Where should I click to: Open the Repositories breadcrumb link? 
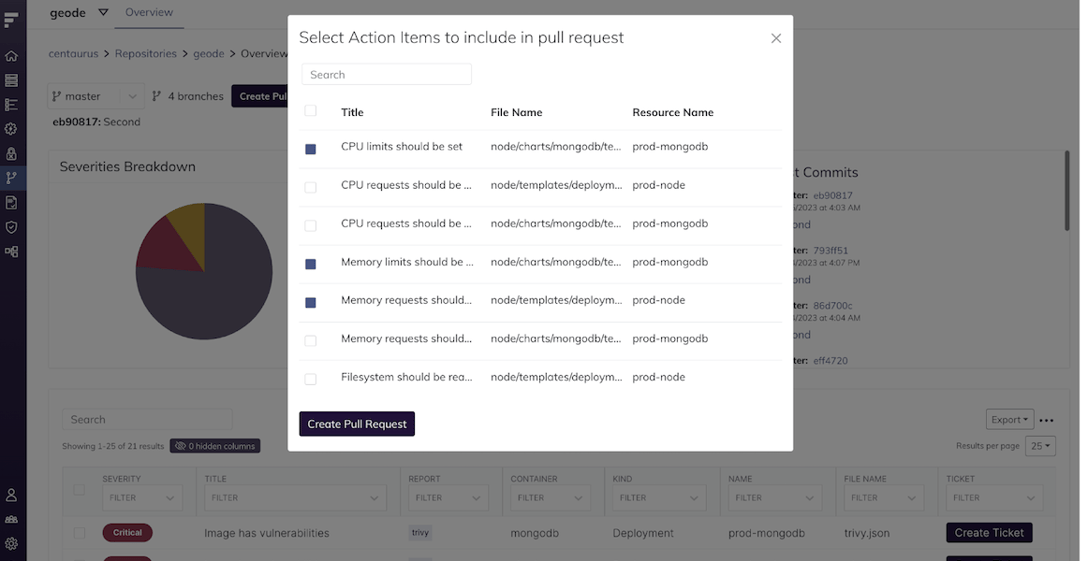click(x=146, y=53)
